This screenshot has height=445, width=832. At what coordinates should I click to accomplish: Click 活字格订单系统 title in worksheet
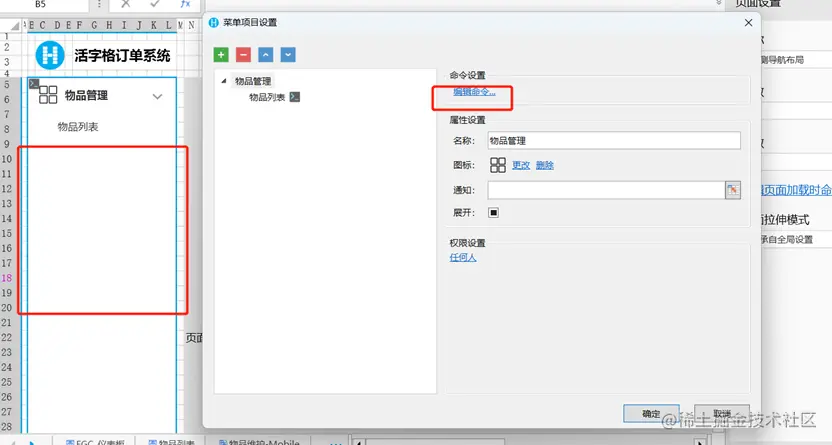[122, 56]
